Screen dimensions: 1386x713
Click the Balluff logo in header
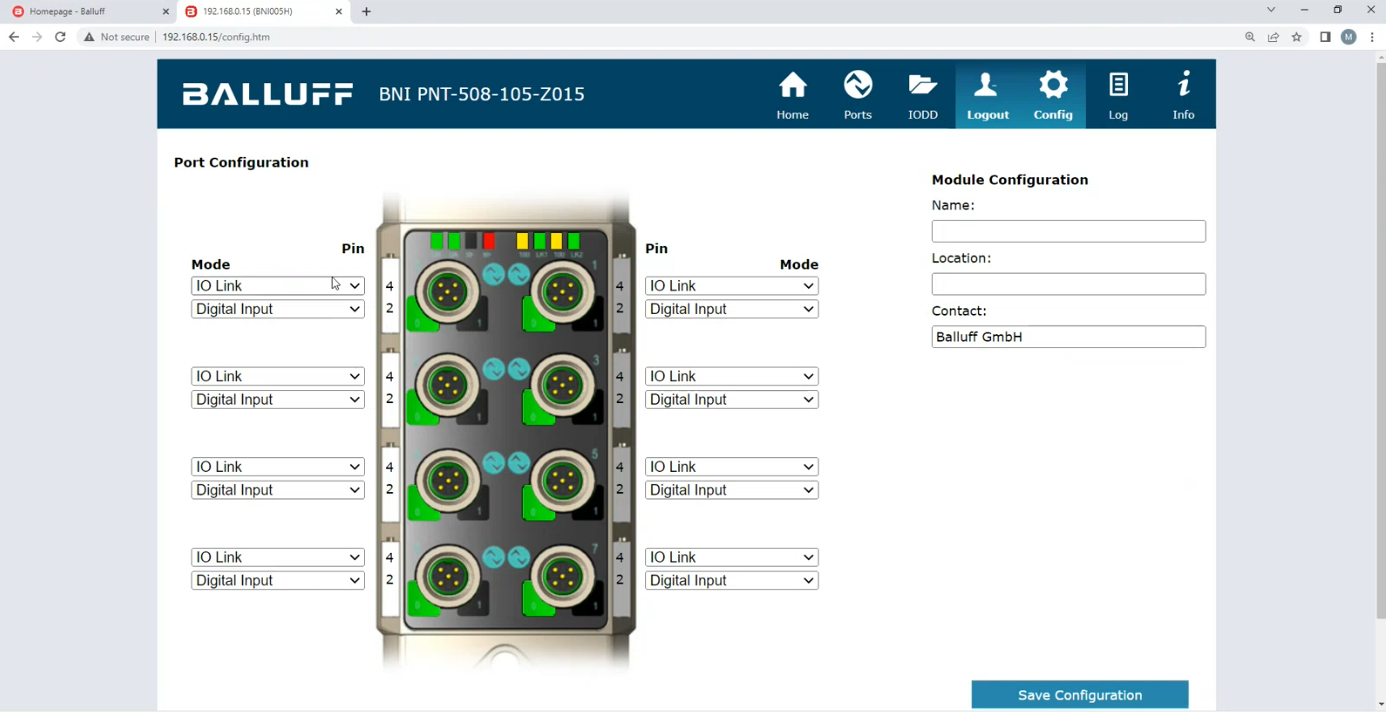(x=267, y=94)
